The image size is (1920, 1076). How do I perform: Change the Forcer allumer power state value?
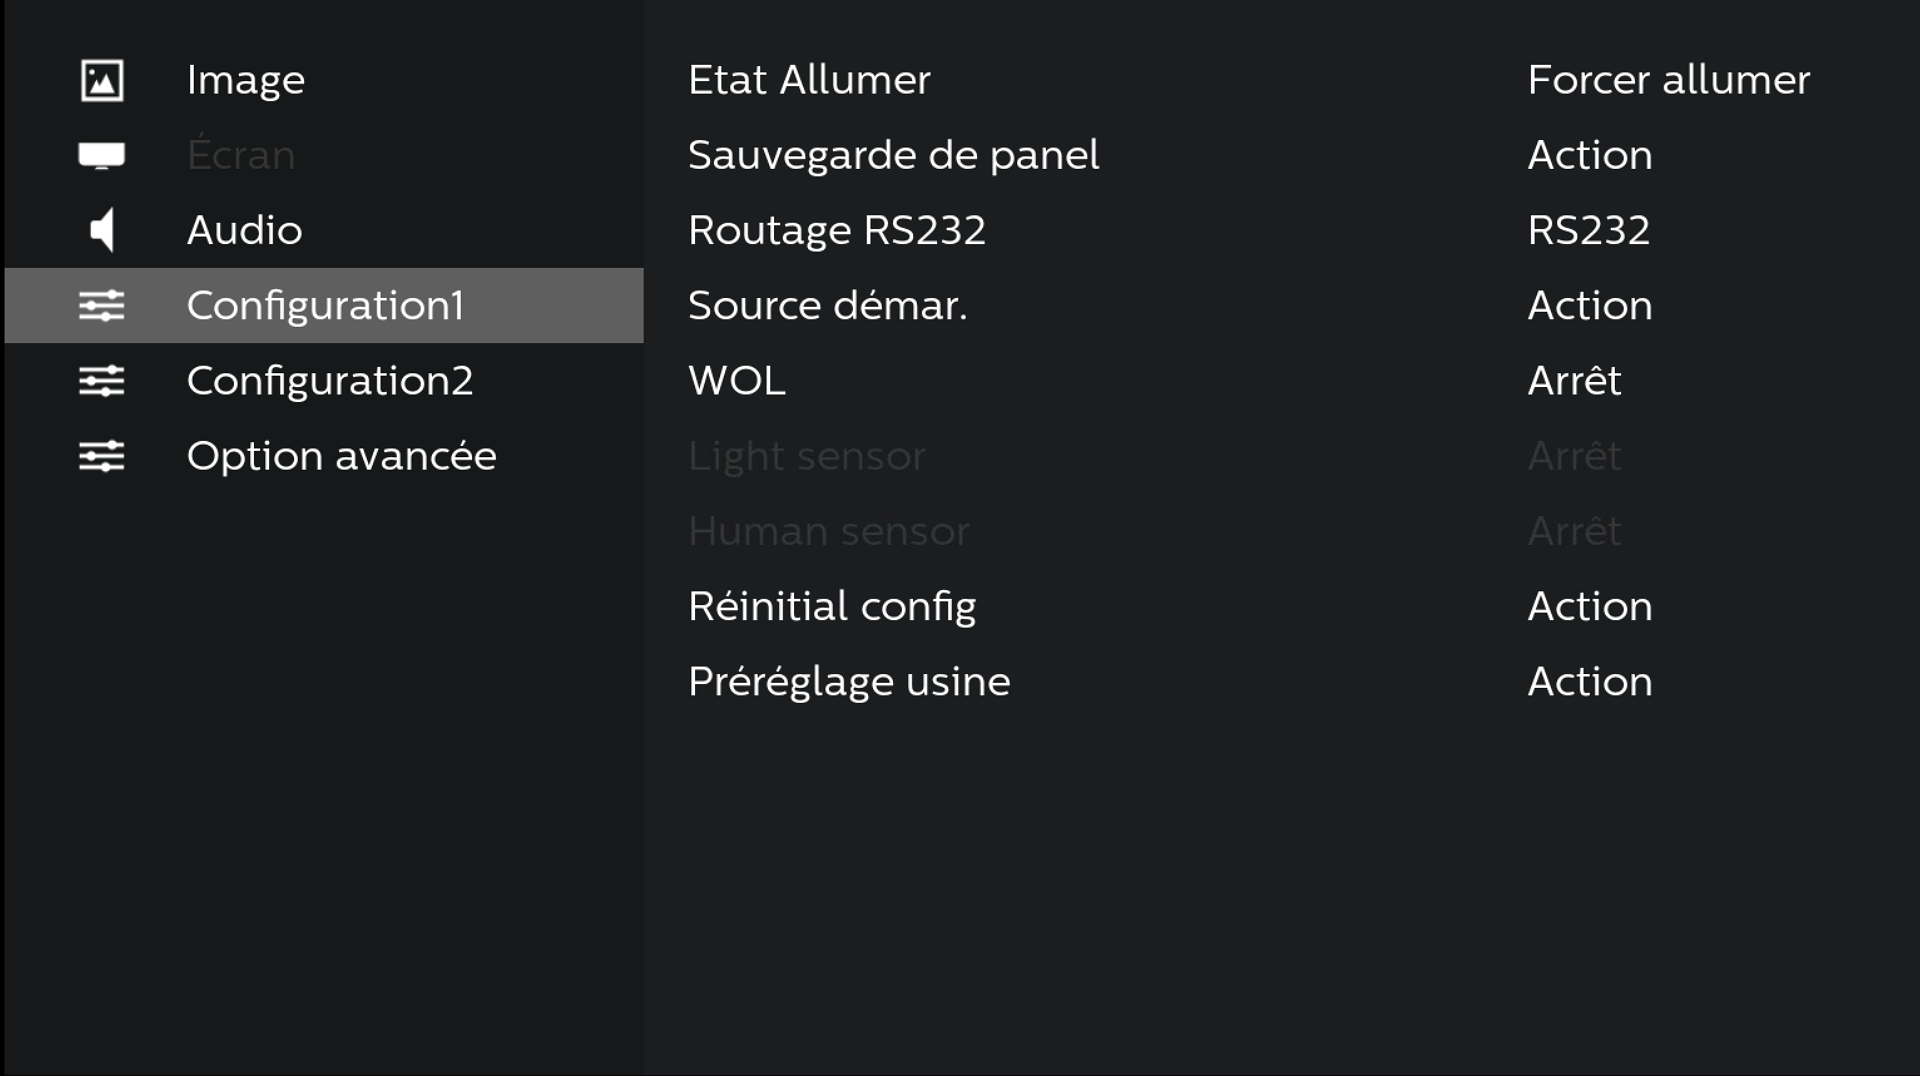[x=1668, y=80]
